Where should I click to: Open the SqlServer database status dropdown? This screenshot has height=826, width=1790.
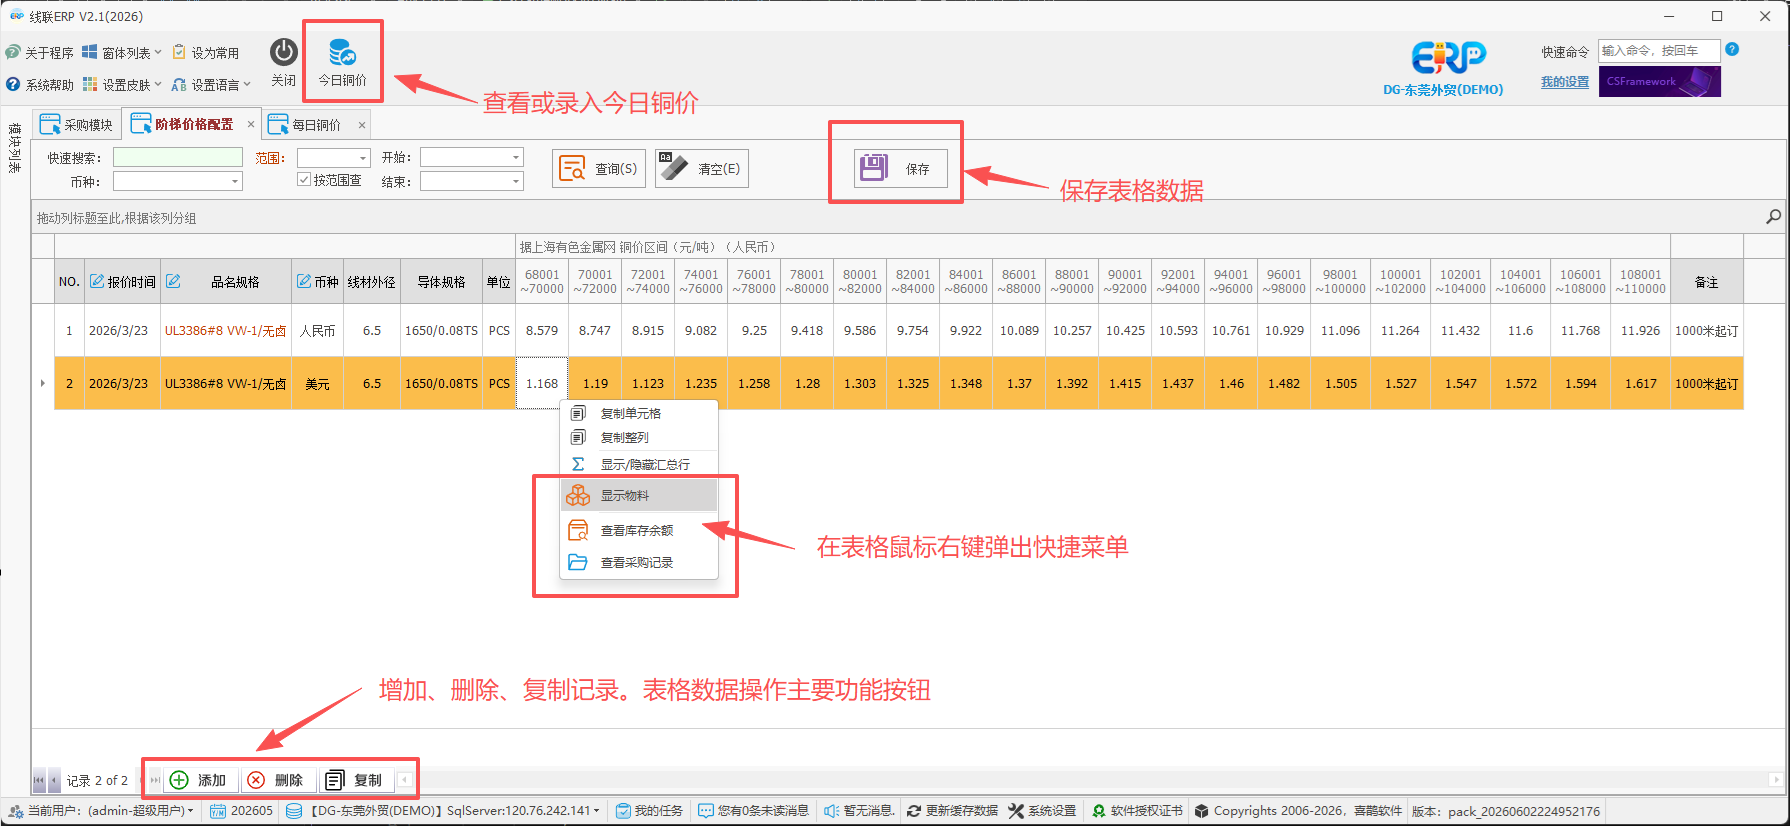click(443, 811)
